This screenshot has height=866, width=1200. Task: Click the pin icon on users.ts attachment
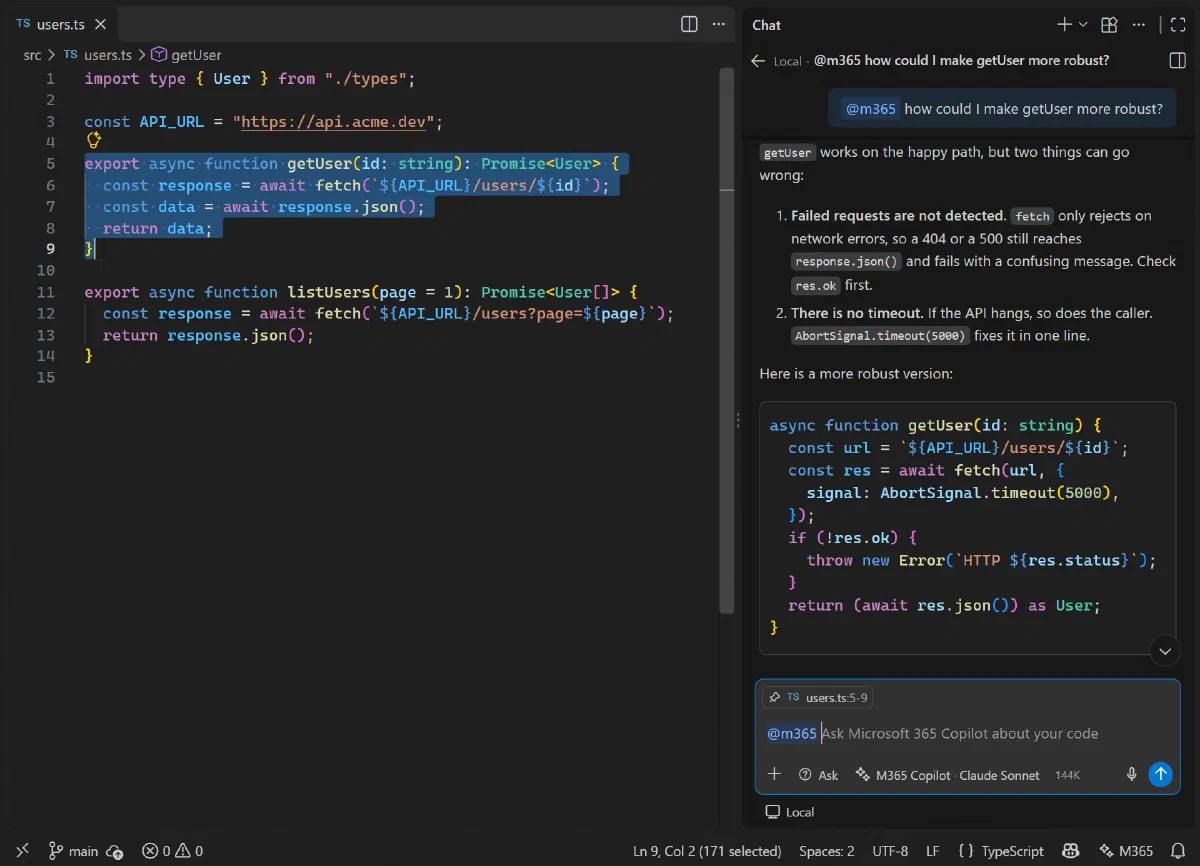774,697
